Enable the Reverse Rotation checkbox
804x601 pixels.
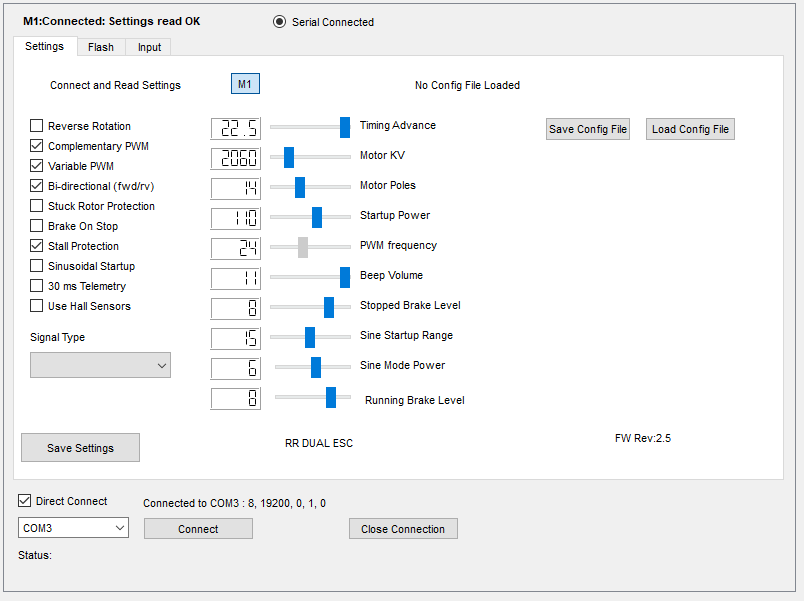(x=37, y=126)
